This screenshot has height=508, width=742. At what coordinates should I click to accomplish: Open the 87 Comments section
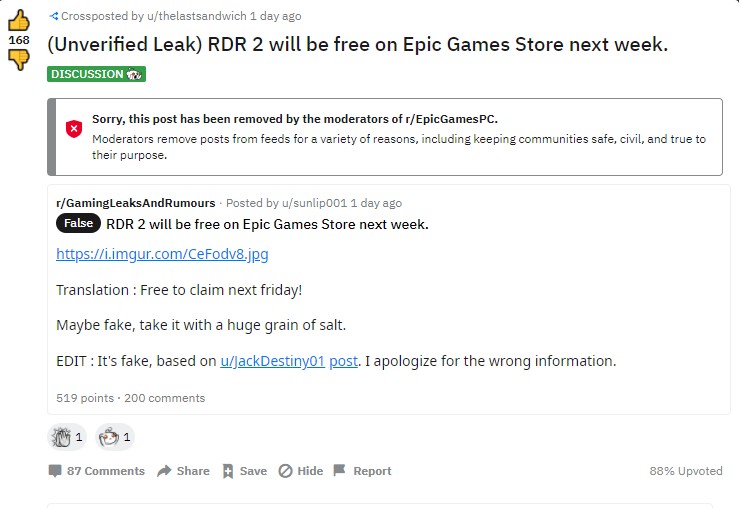97,471
